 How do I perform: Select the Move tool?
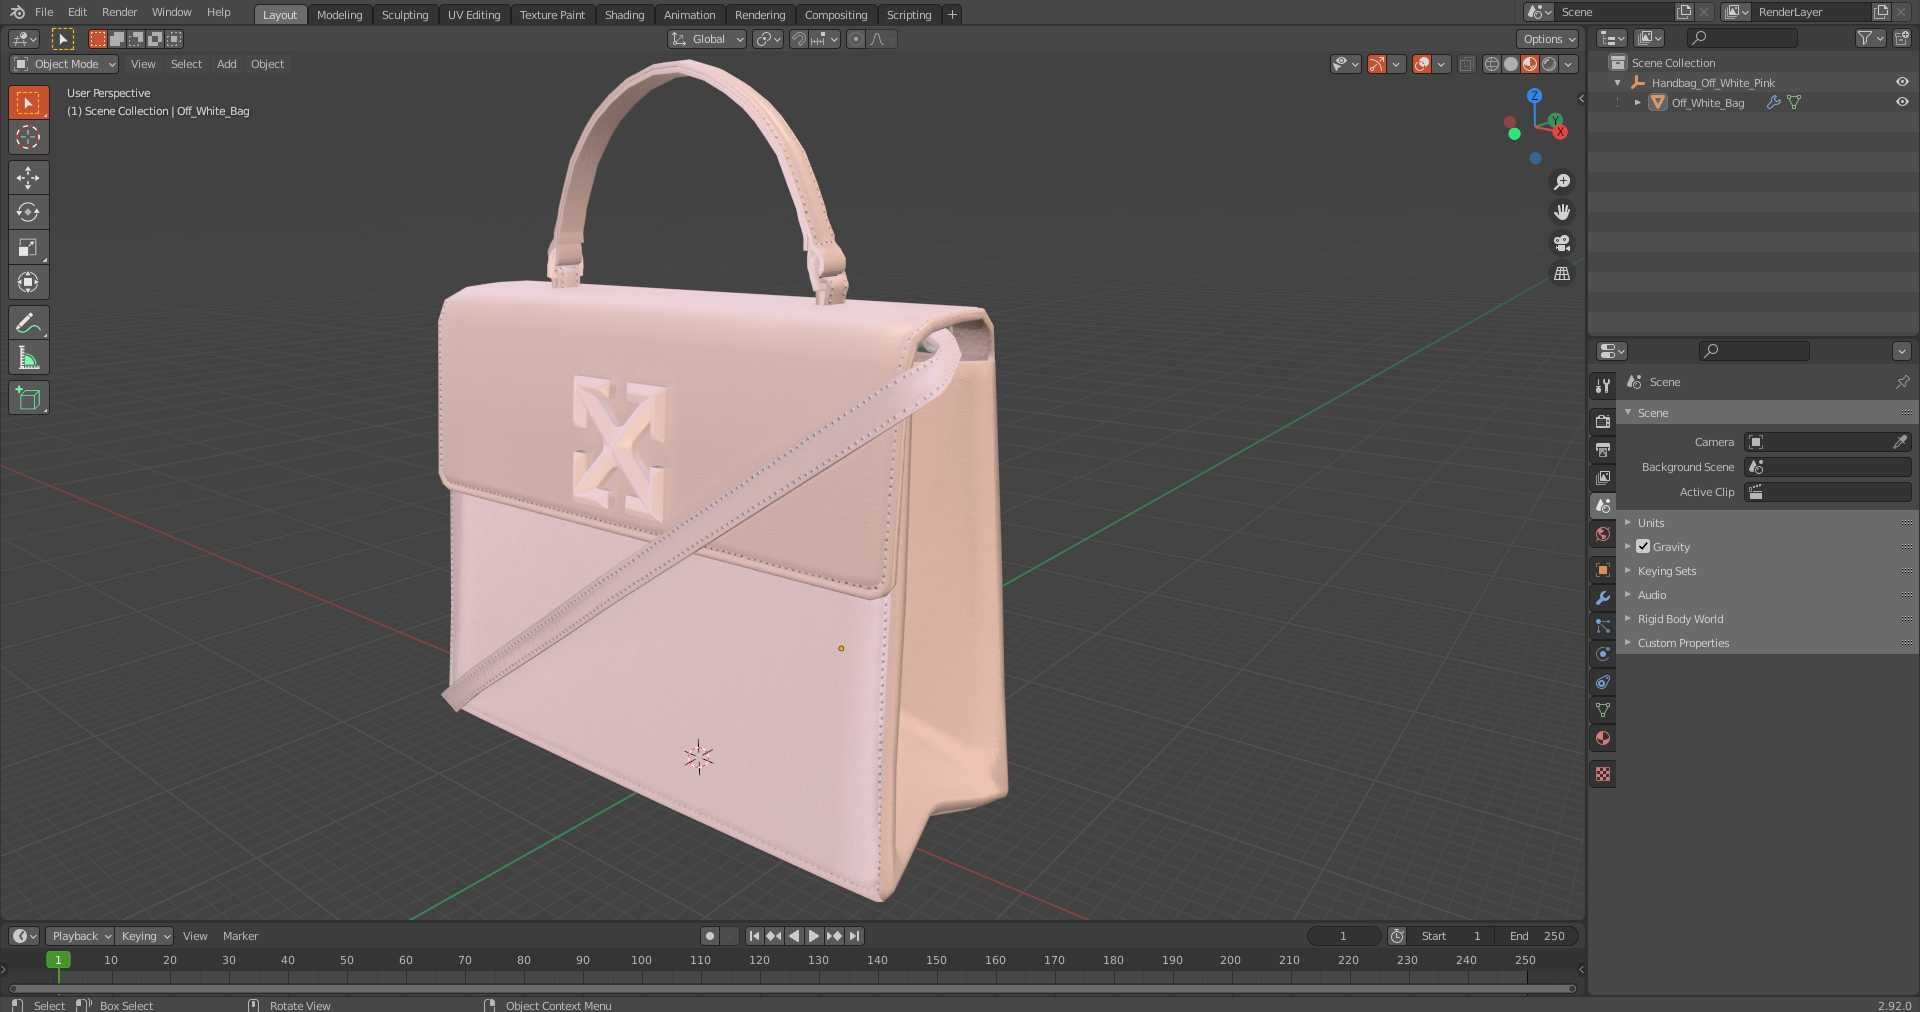[x=28, y=178]
